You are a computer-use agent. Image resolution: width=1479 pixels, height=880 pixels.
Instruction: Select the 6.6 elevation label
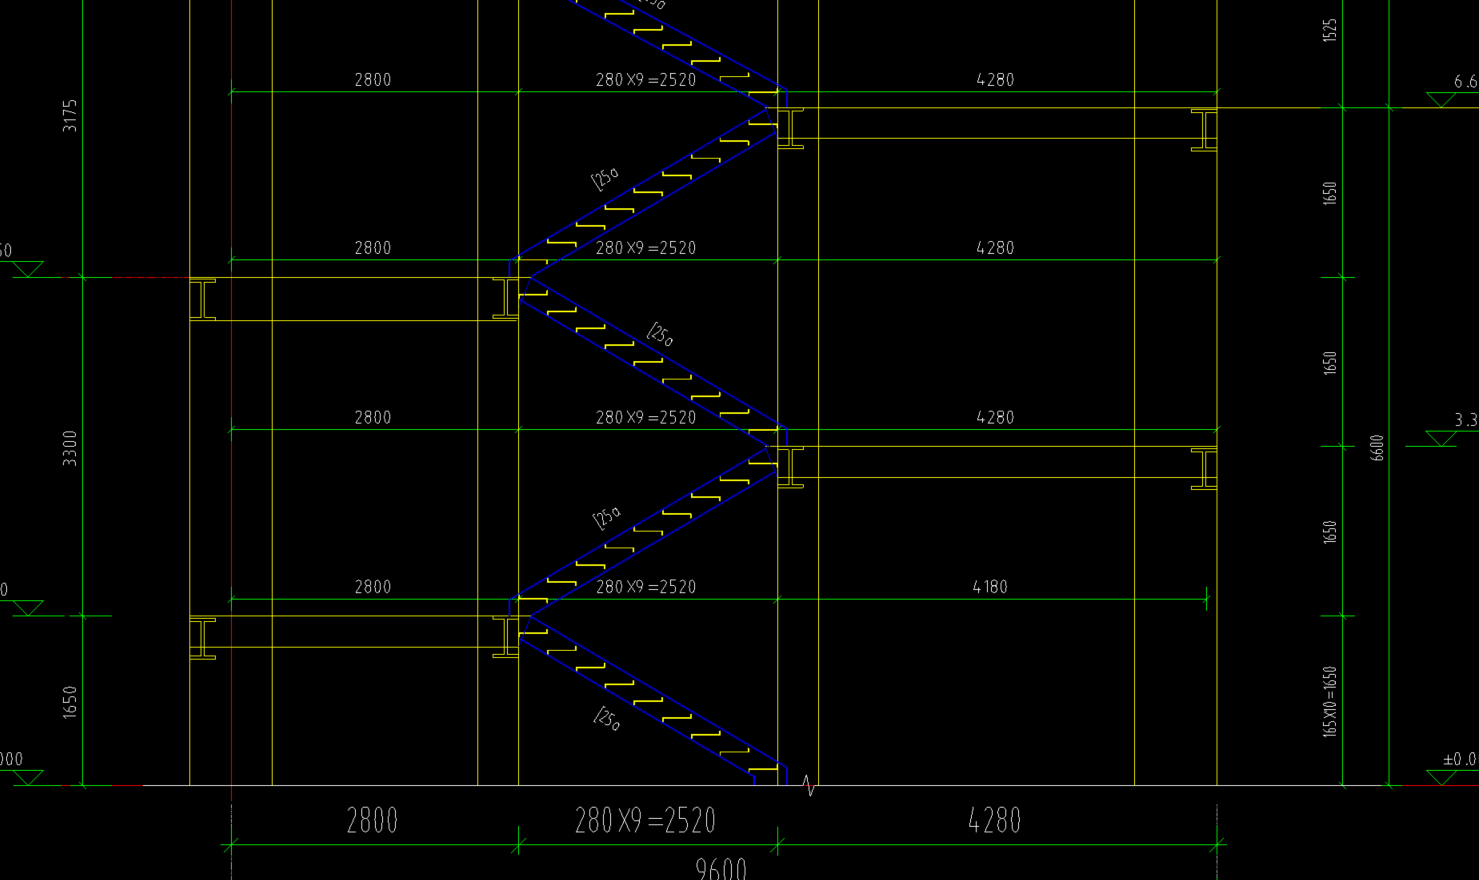click(x=1465, y=81)
